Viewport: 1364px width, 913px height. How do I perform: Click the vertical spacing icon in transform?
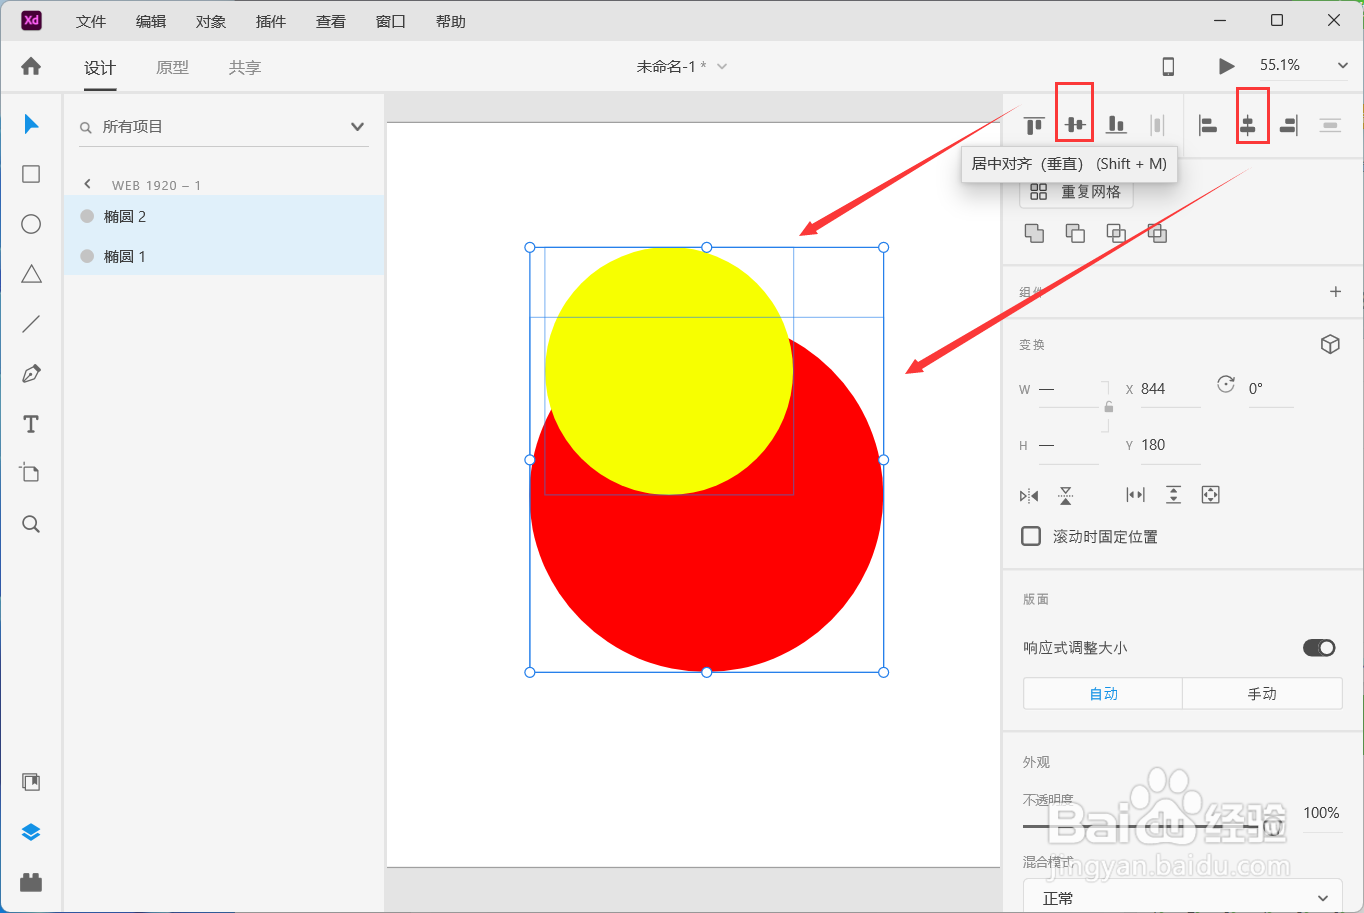(1173, 495)
